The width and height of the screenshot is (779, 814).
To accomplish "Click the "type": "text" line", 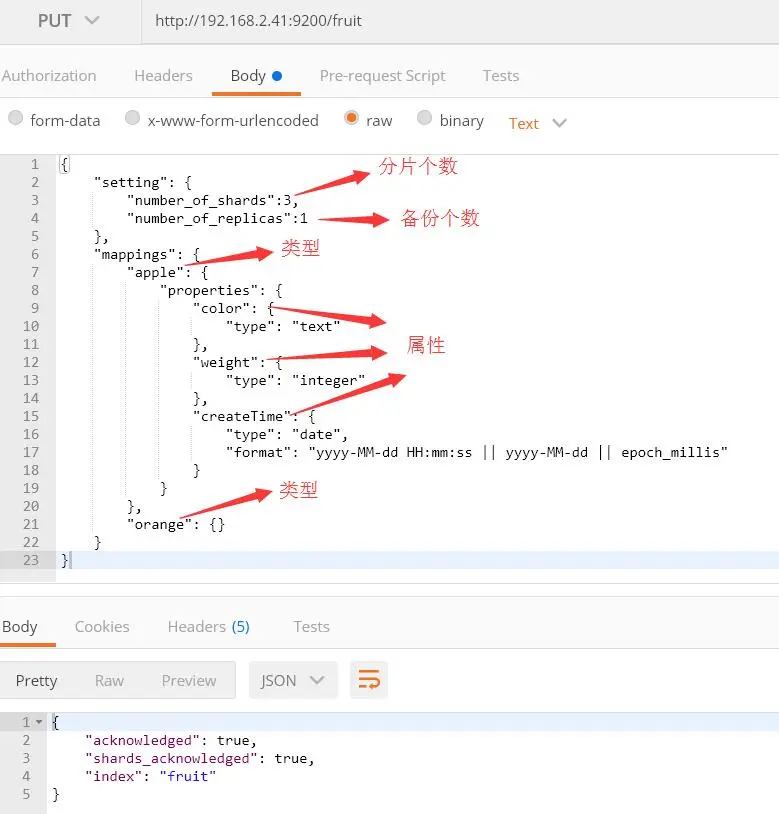I will [283, 327].
